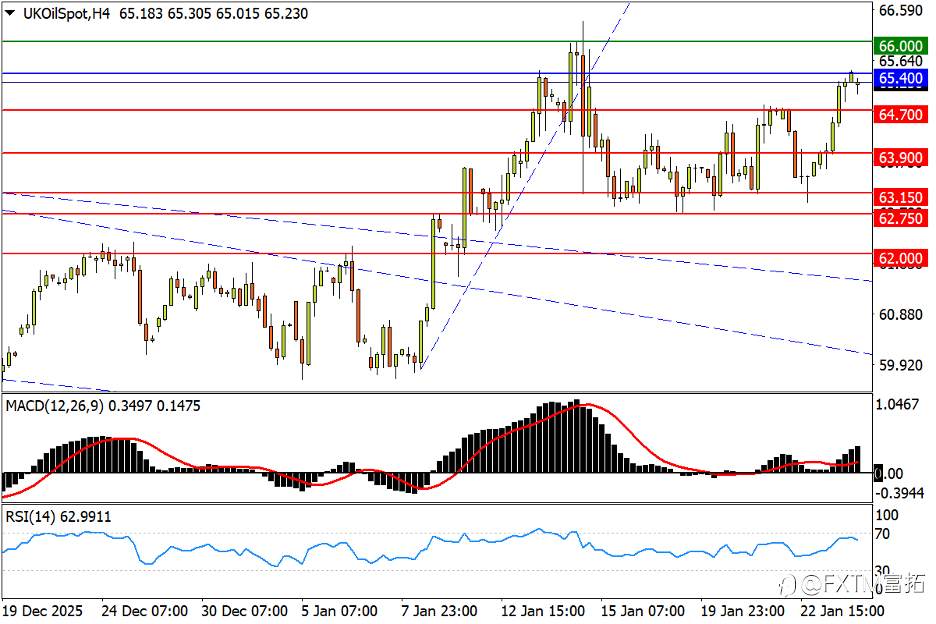Select the 66.000 green price label
This screenshot has width=936, height=624.
click(901, 46)
